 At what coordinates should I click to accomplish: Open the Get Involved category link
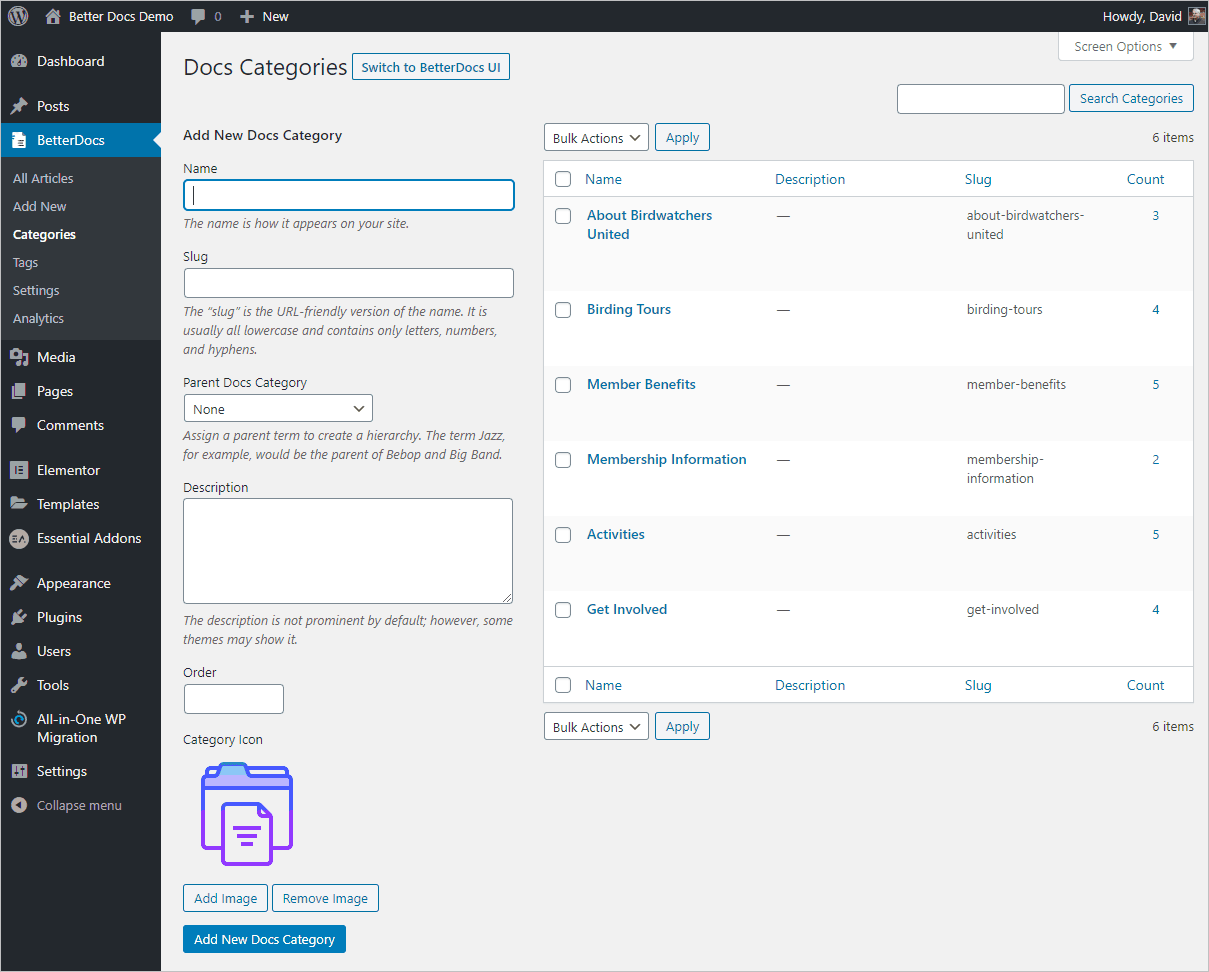point(627,609)
